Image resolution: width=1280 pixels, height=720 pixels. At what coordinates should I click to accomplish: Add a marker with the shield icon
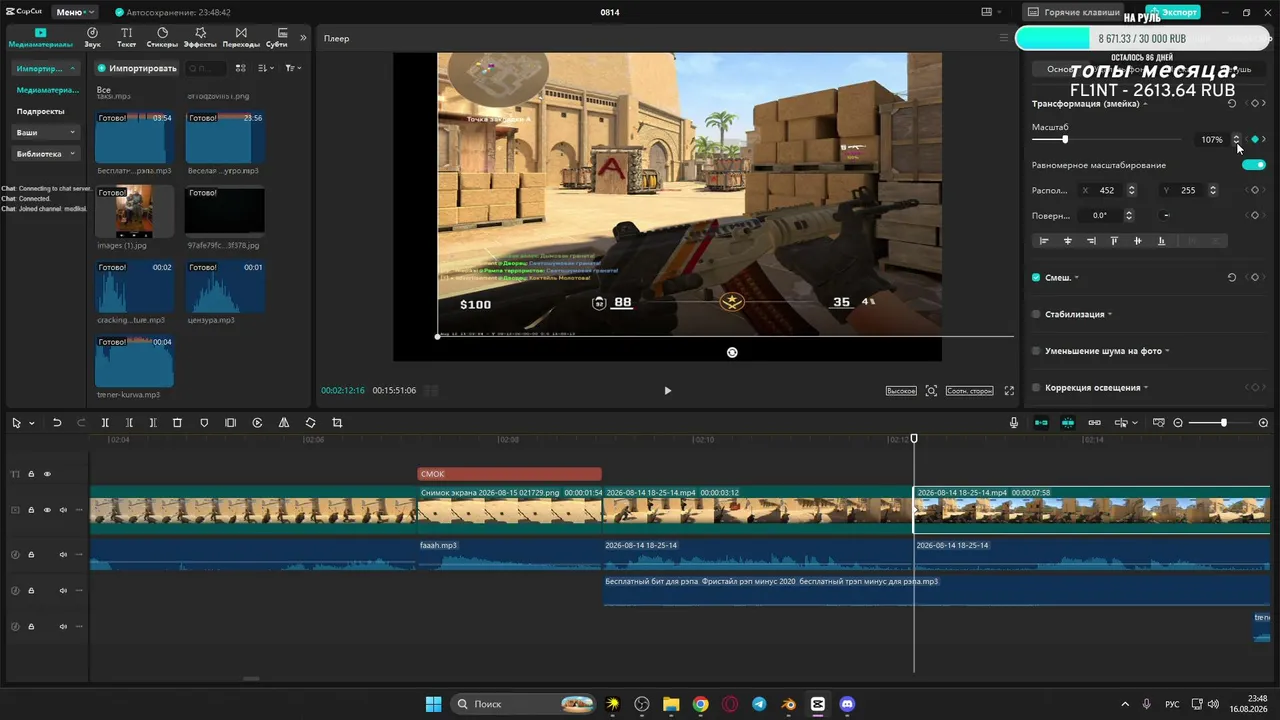pos(204,423)
